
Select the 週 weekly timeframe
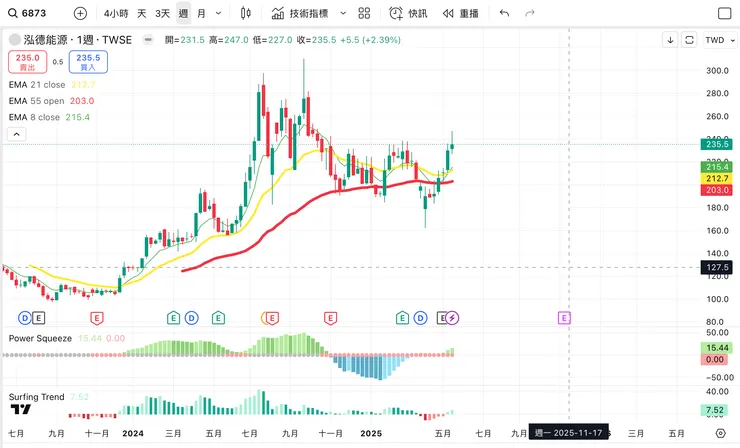coord(184,13)
